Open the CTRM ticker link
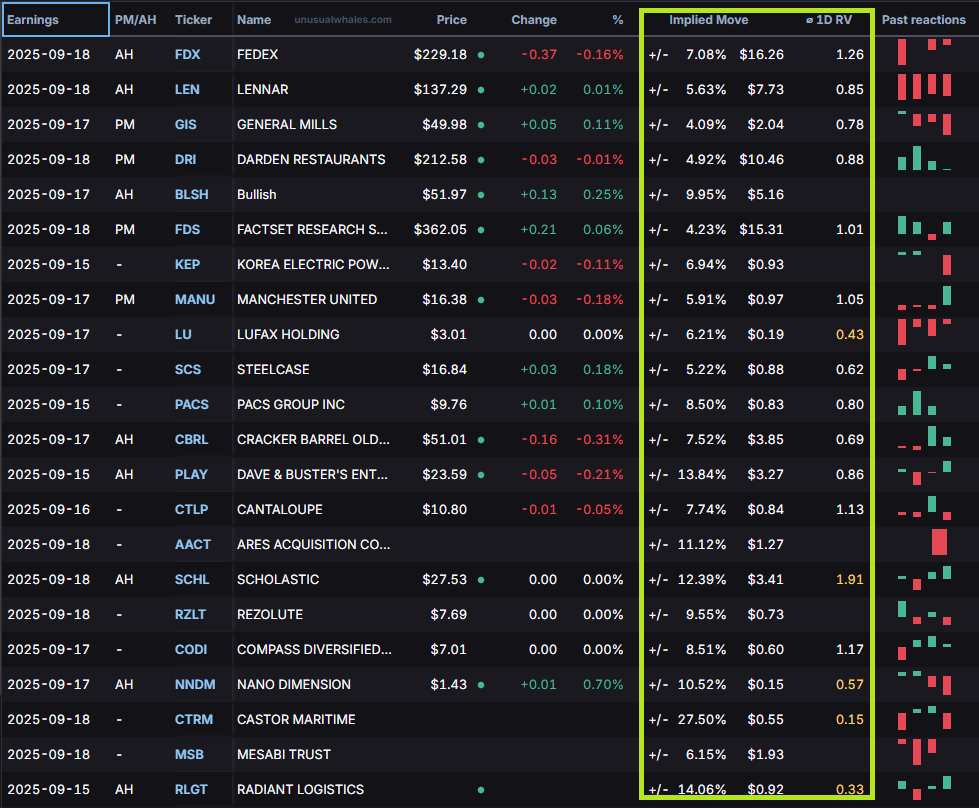This screenshot has width=979, height=808. tap(194, 719)
